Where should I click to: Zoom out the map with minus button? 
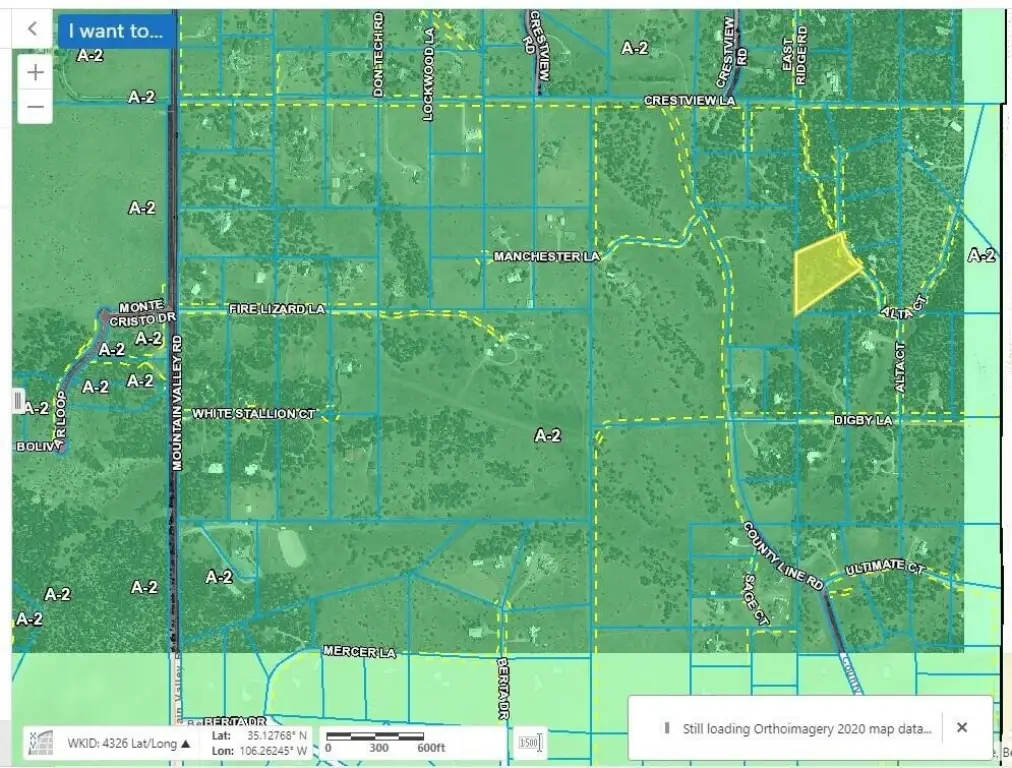(35, 106)
